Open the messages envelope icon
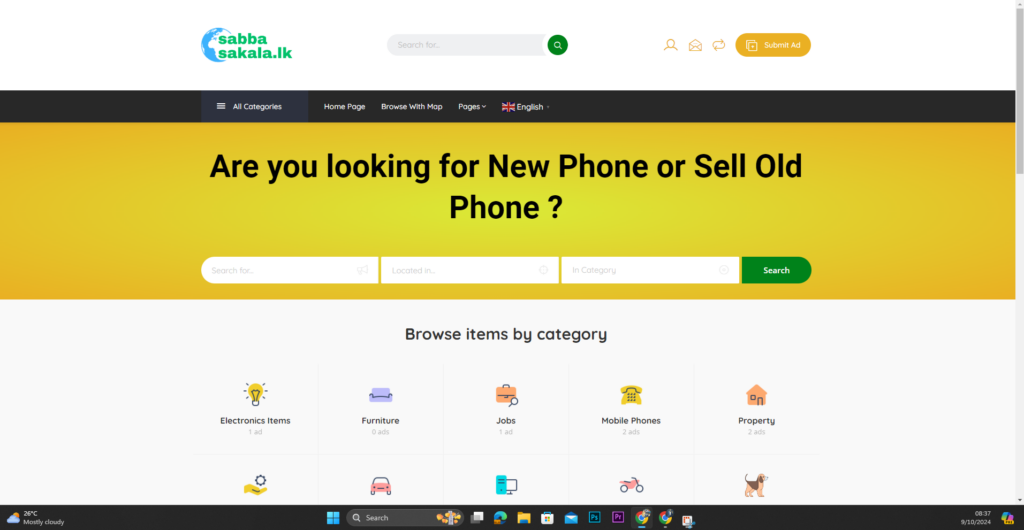Screen dimensions: 1024x530 pos(695,45)
